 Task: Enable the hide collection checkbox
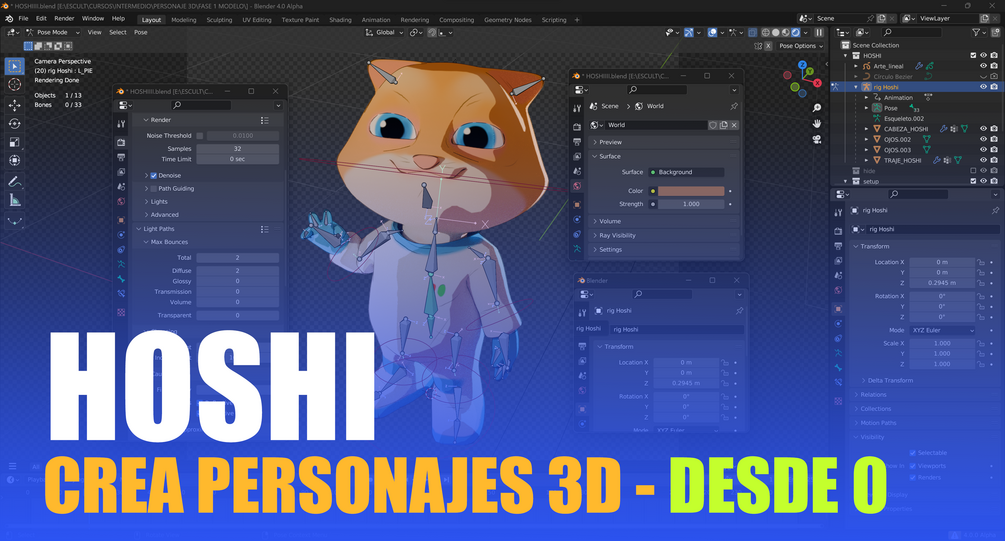click(973, 171)
